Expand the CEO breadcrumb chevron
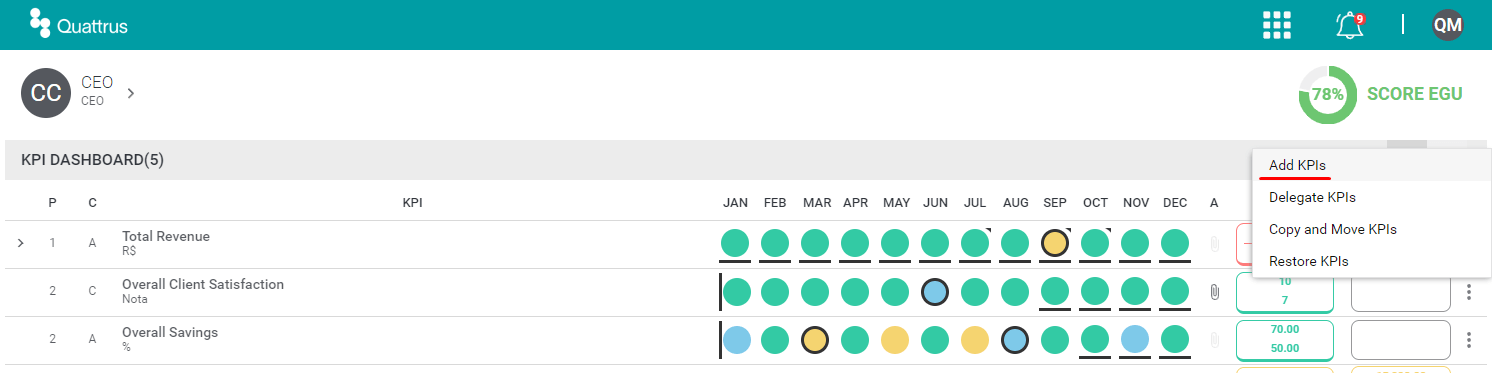The width and height of the screenshot is (1492, 373). [x=131, y=93]
